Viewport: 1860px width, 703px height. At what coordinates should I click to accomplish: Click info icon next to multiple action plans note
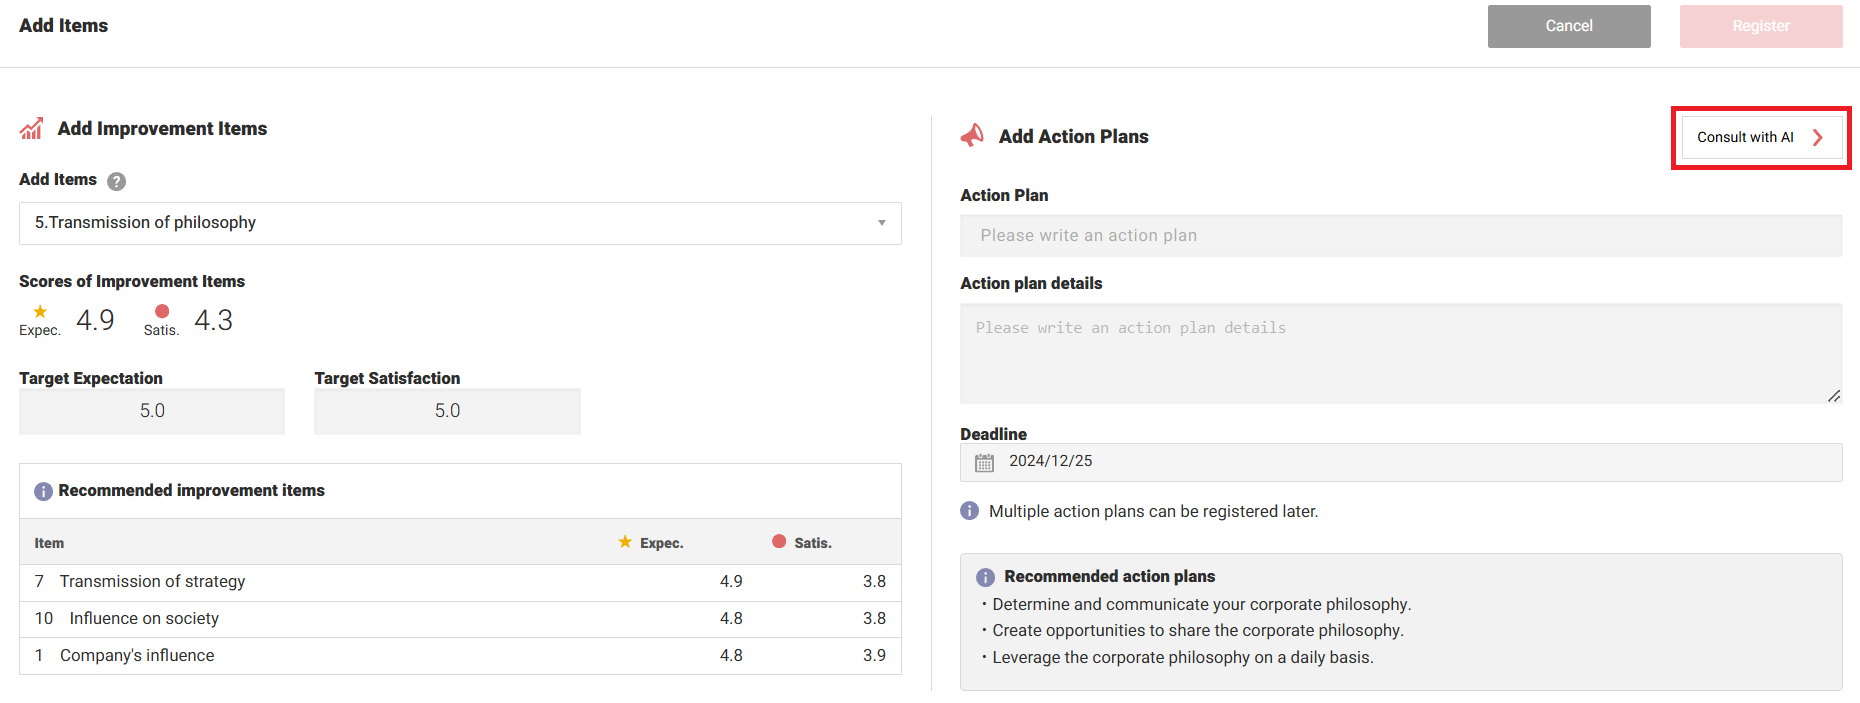pyautogui.click(x=969, y=511)
